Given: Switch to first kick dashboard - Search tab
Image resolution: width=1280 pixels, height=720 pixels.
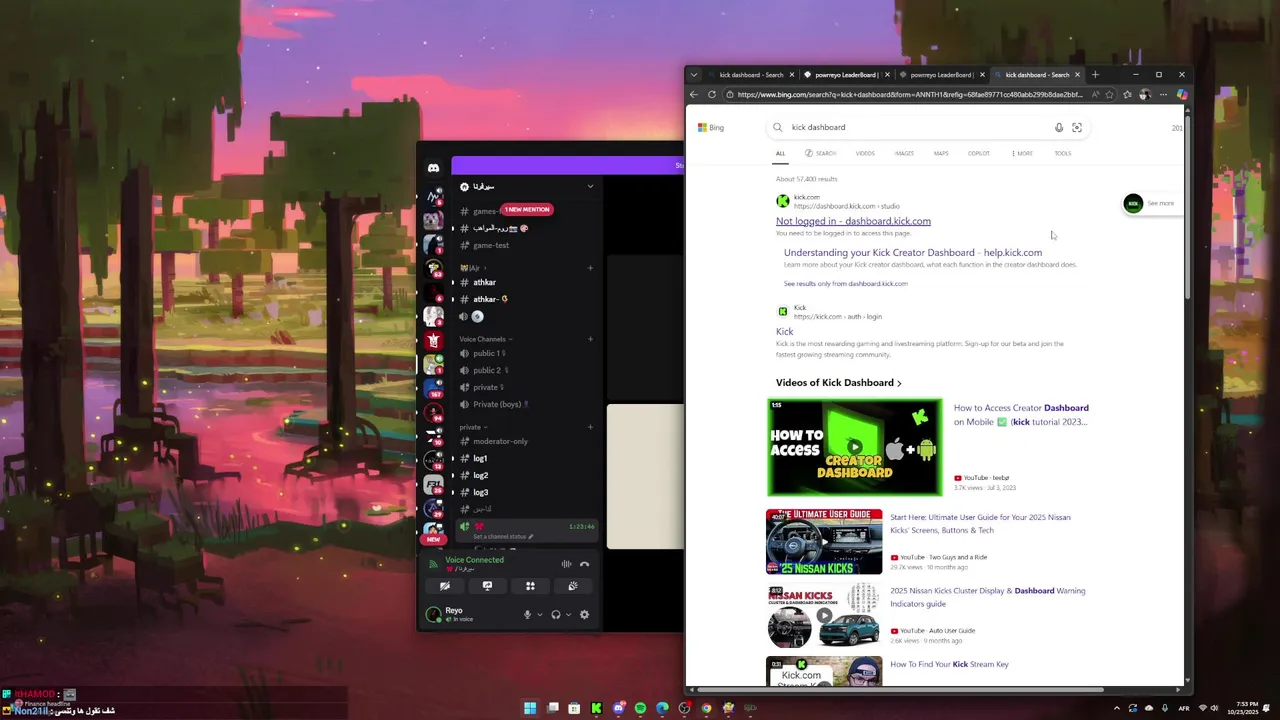Looking at the screenshot, I should 751,75.
